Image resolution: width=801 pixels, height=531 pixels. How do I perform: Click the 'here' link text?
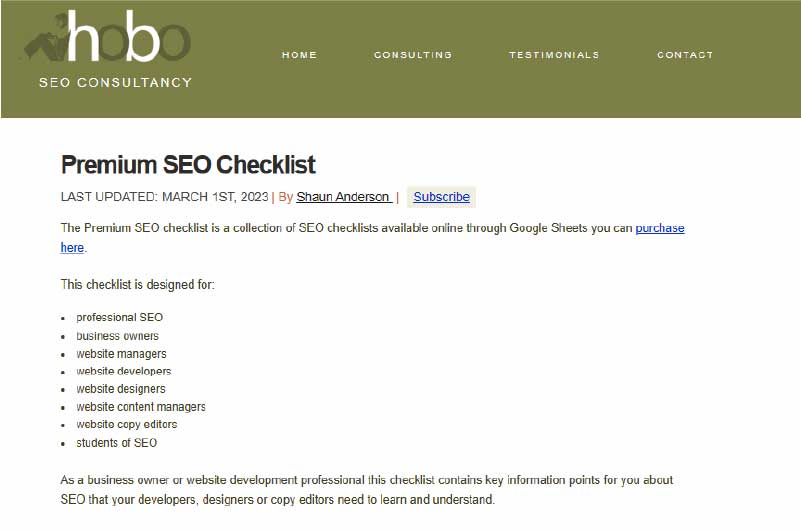pos(72,248)
